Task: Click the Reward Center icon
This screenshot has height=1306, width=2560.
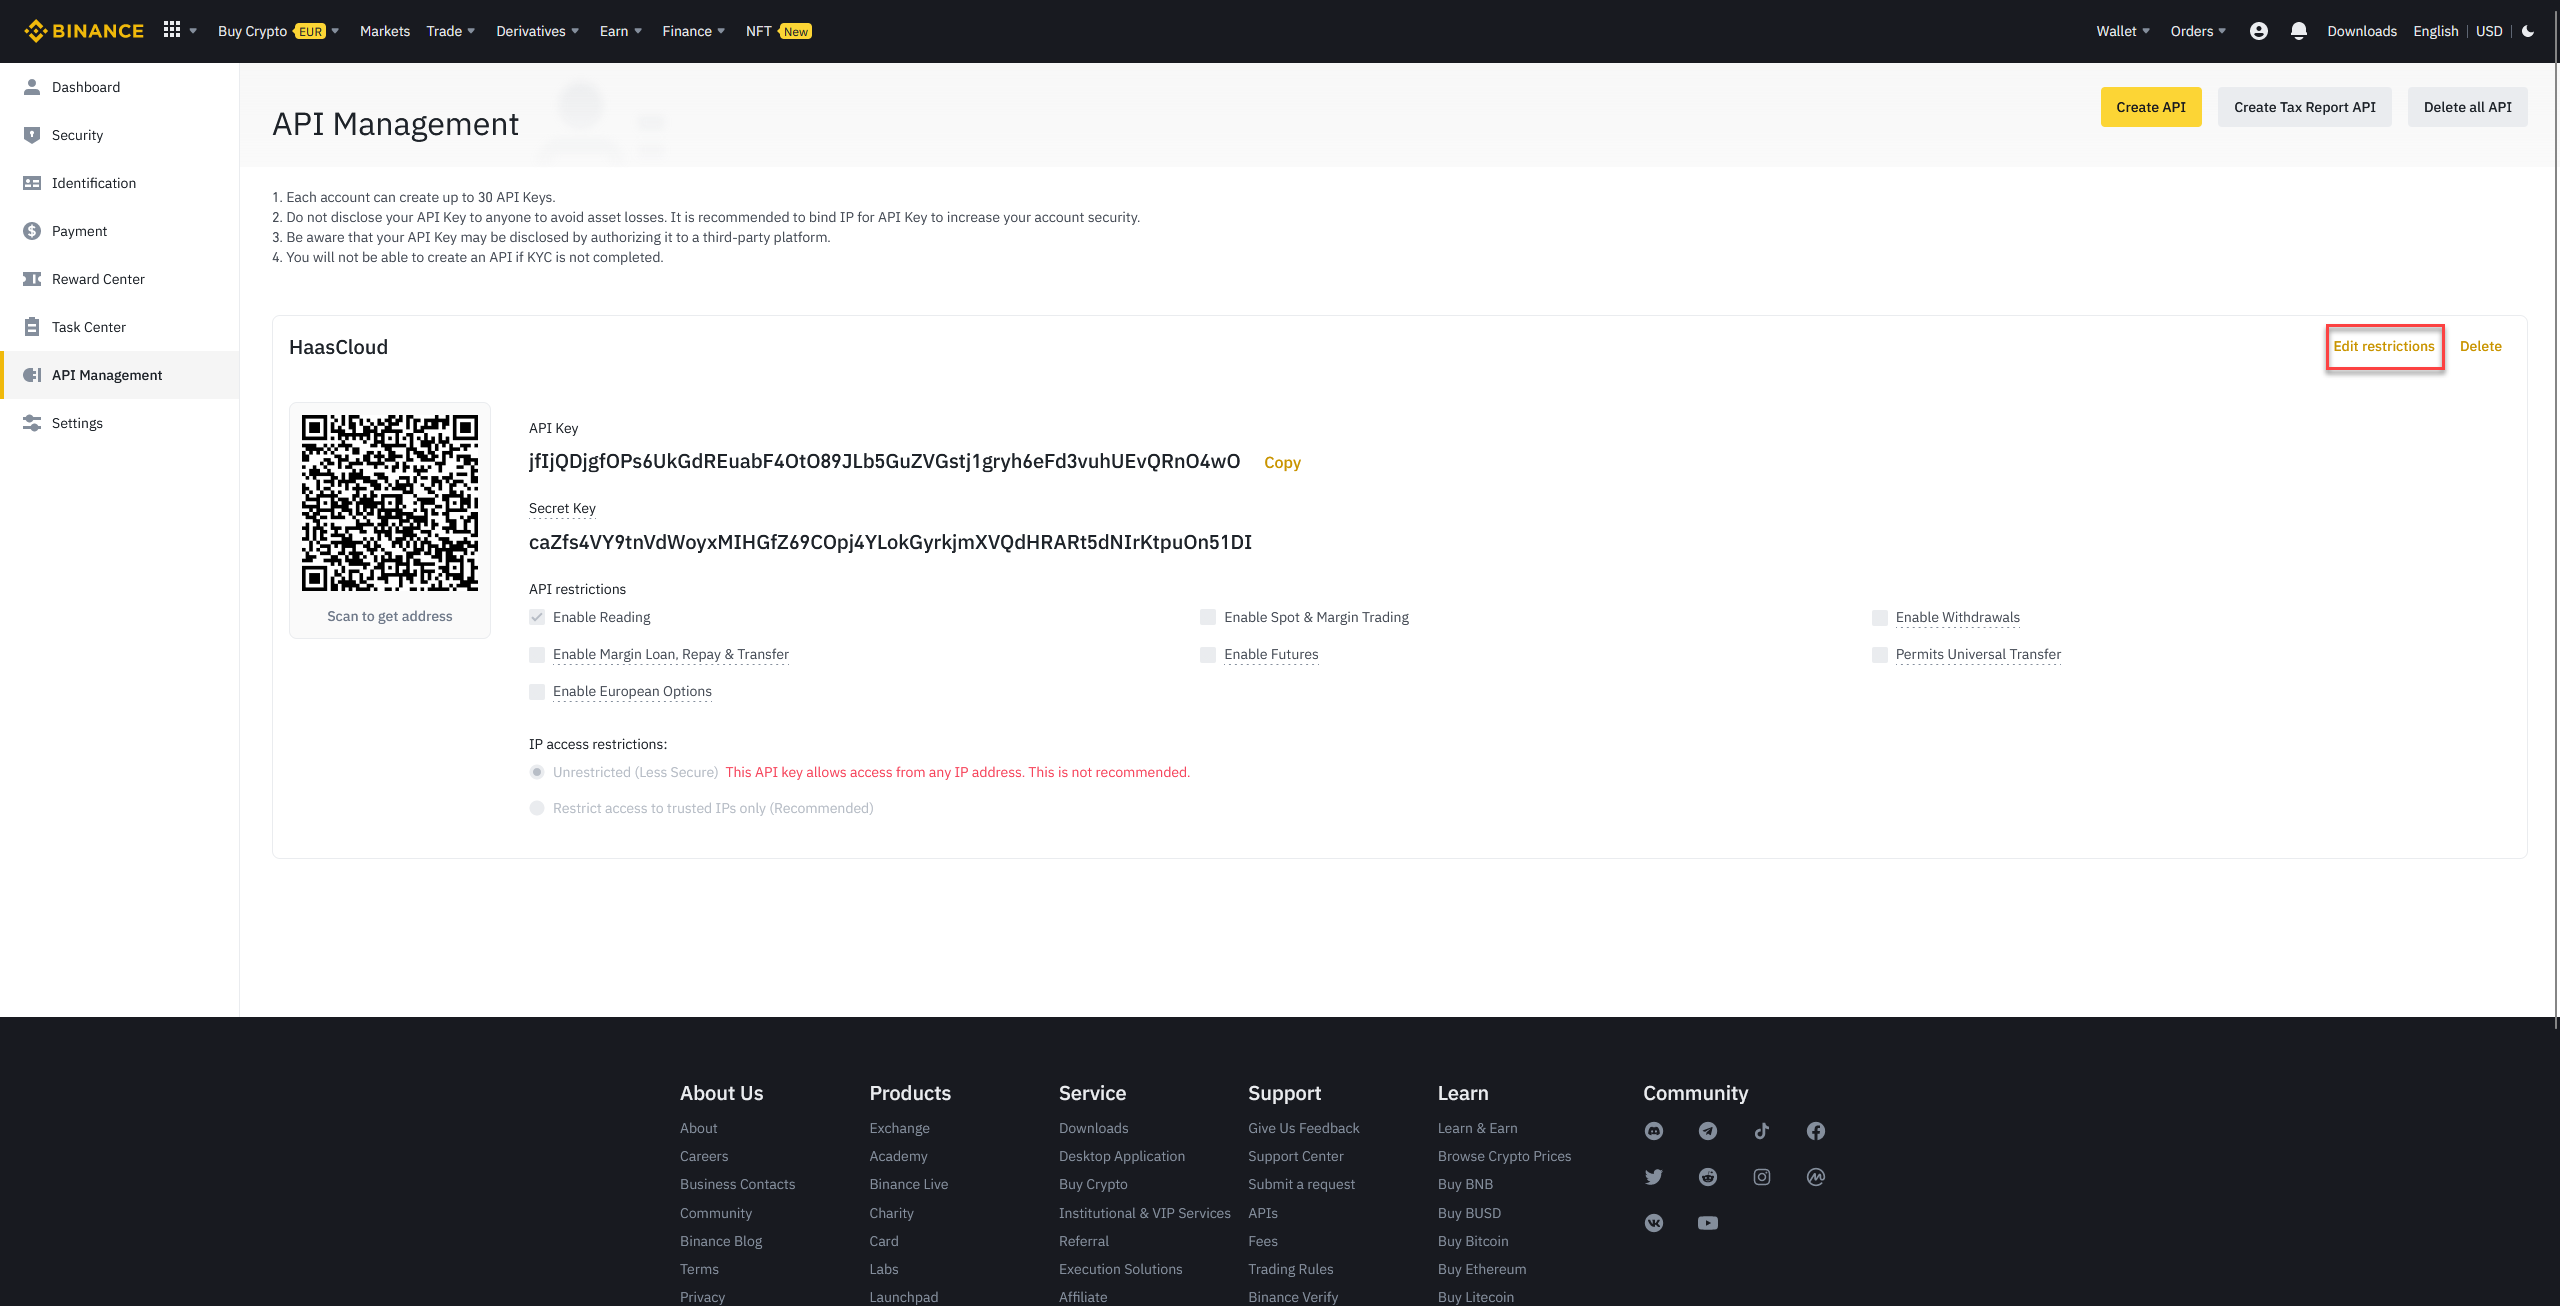Action: click(x=32, y=279)
